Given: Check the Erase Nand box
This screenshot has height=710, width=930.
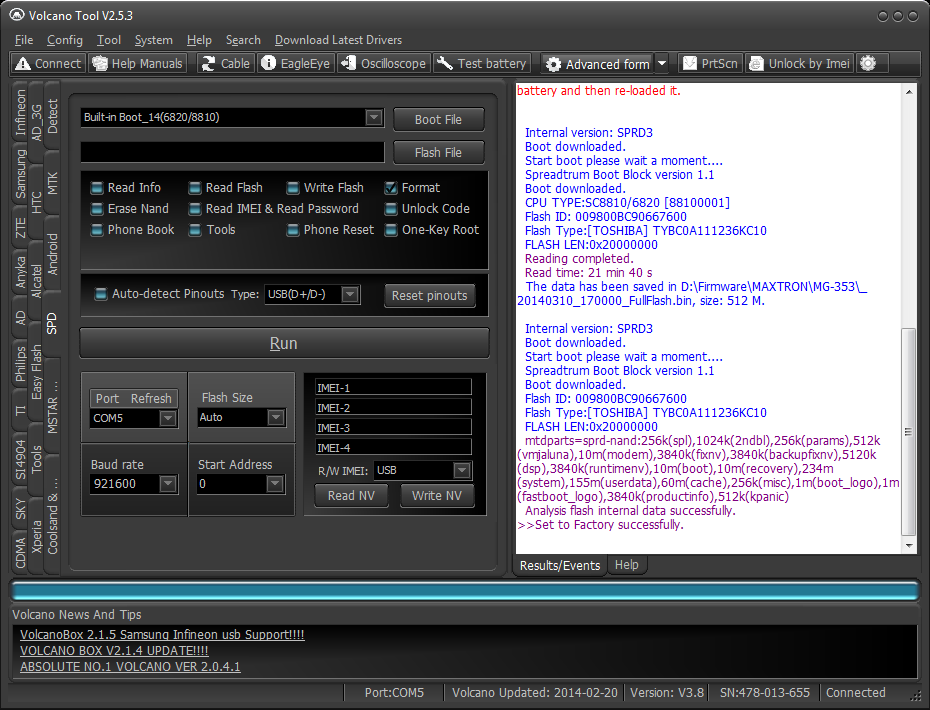Looking at the screenshot, I should 97,209.
